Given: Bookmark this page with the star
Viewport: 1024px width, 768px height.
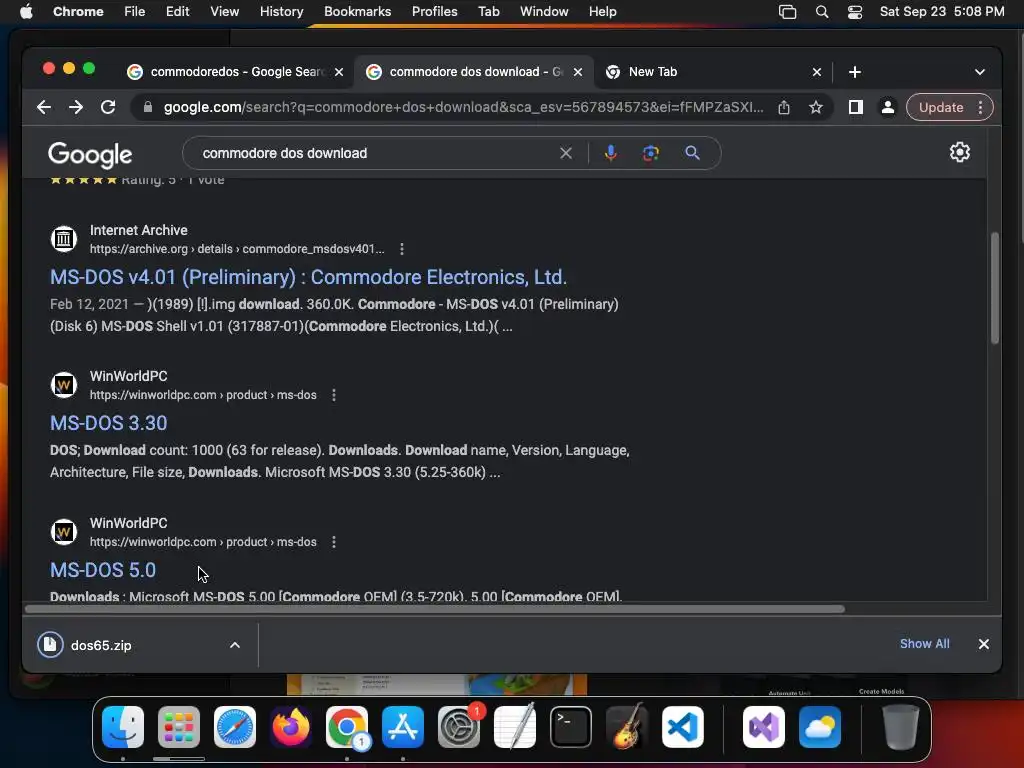Looking at the screenshot, I should (816, 107).
